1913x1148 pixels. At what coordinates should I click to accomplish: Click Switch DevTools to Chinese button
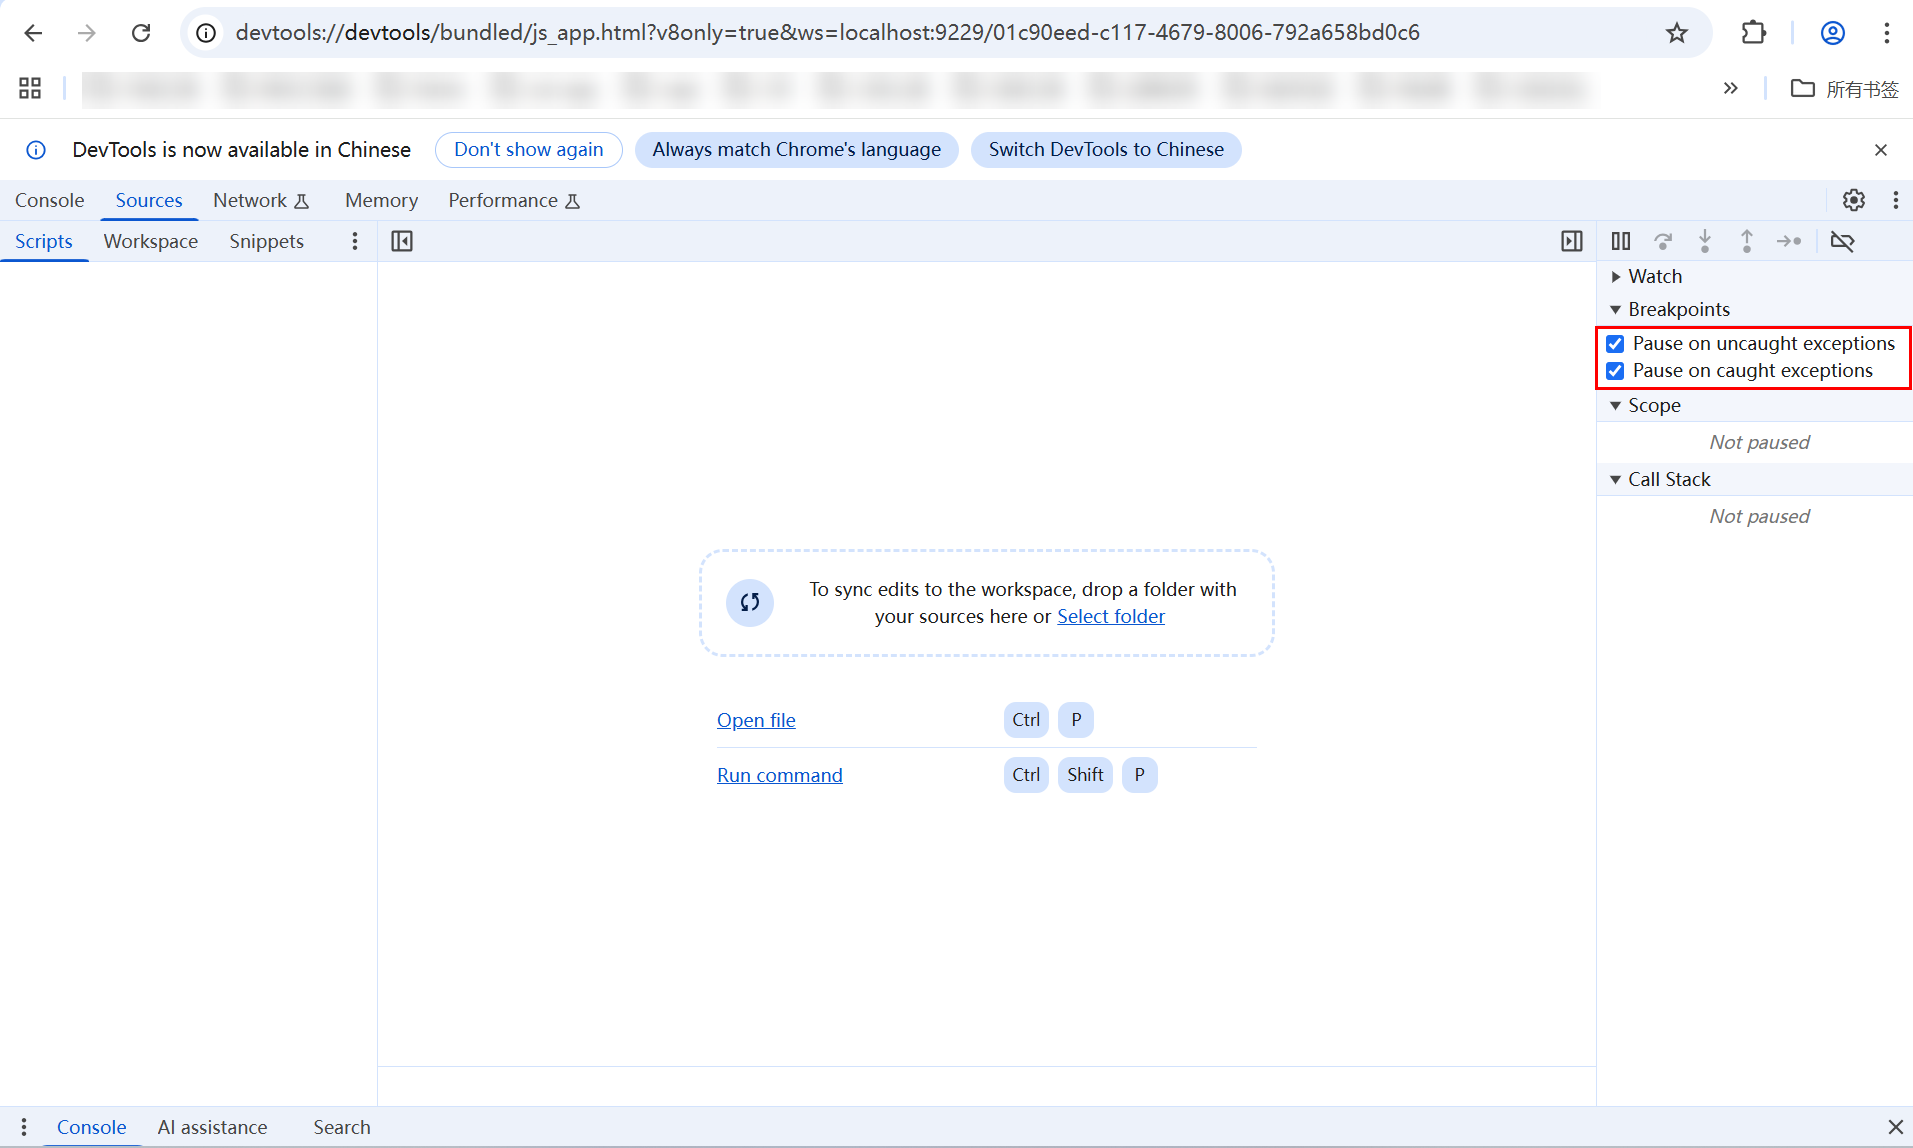click(x=1106, y=149)
